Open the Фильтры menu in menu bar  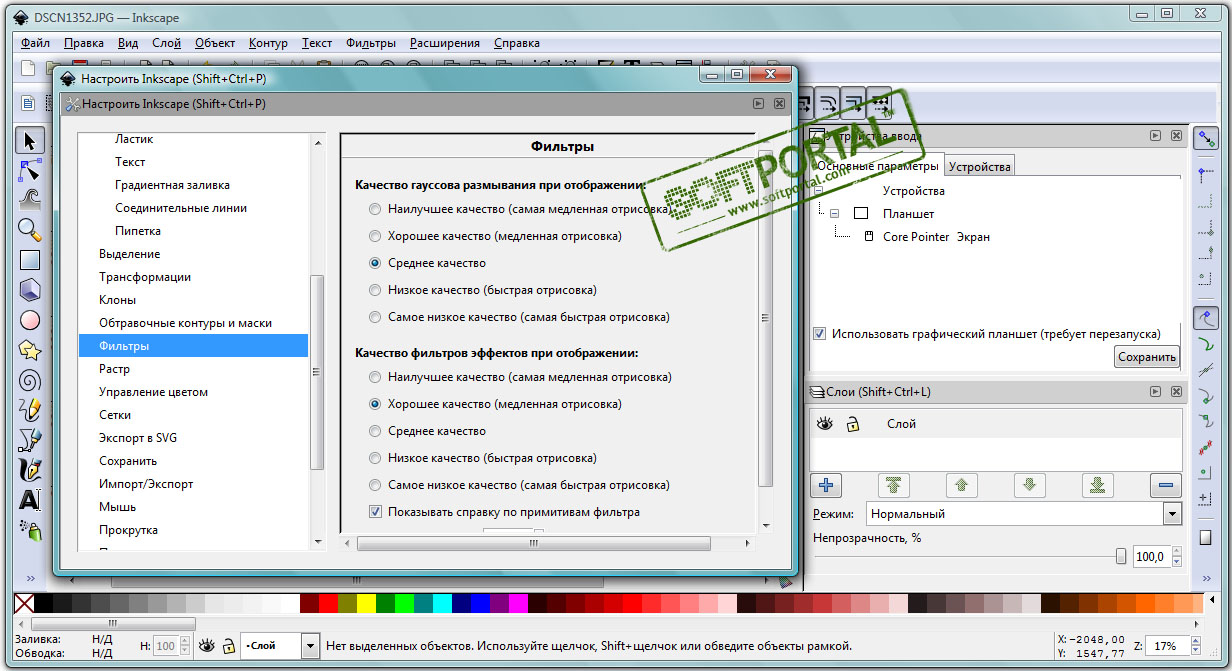(371, 43)
